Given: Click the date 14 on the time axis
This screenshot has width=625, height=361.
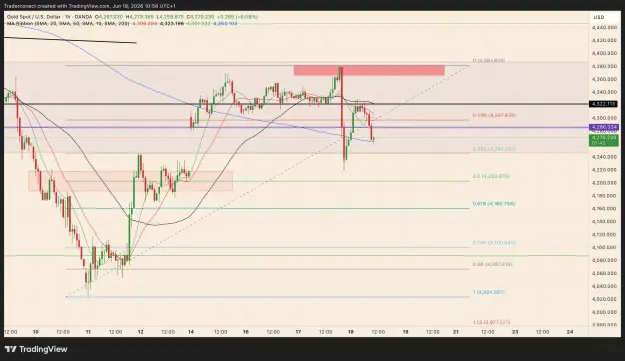Looking at the screenshot, I should pos(191,332).
